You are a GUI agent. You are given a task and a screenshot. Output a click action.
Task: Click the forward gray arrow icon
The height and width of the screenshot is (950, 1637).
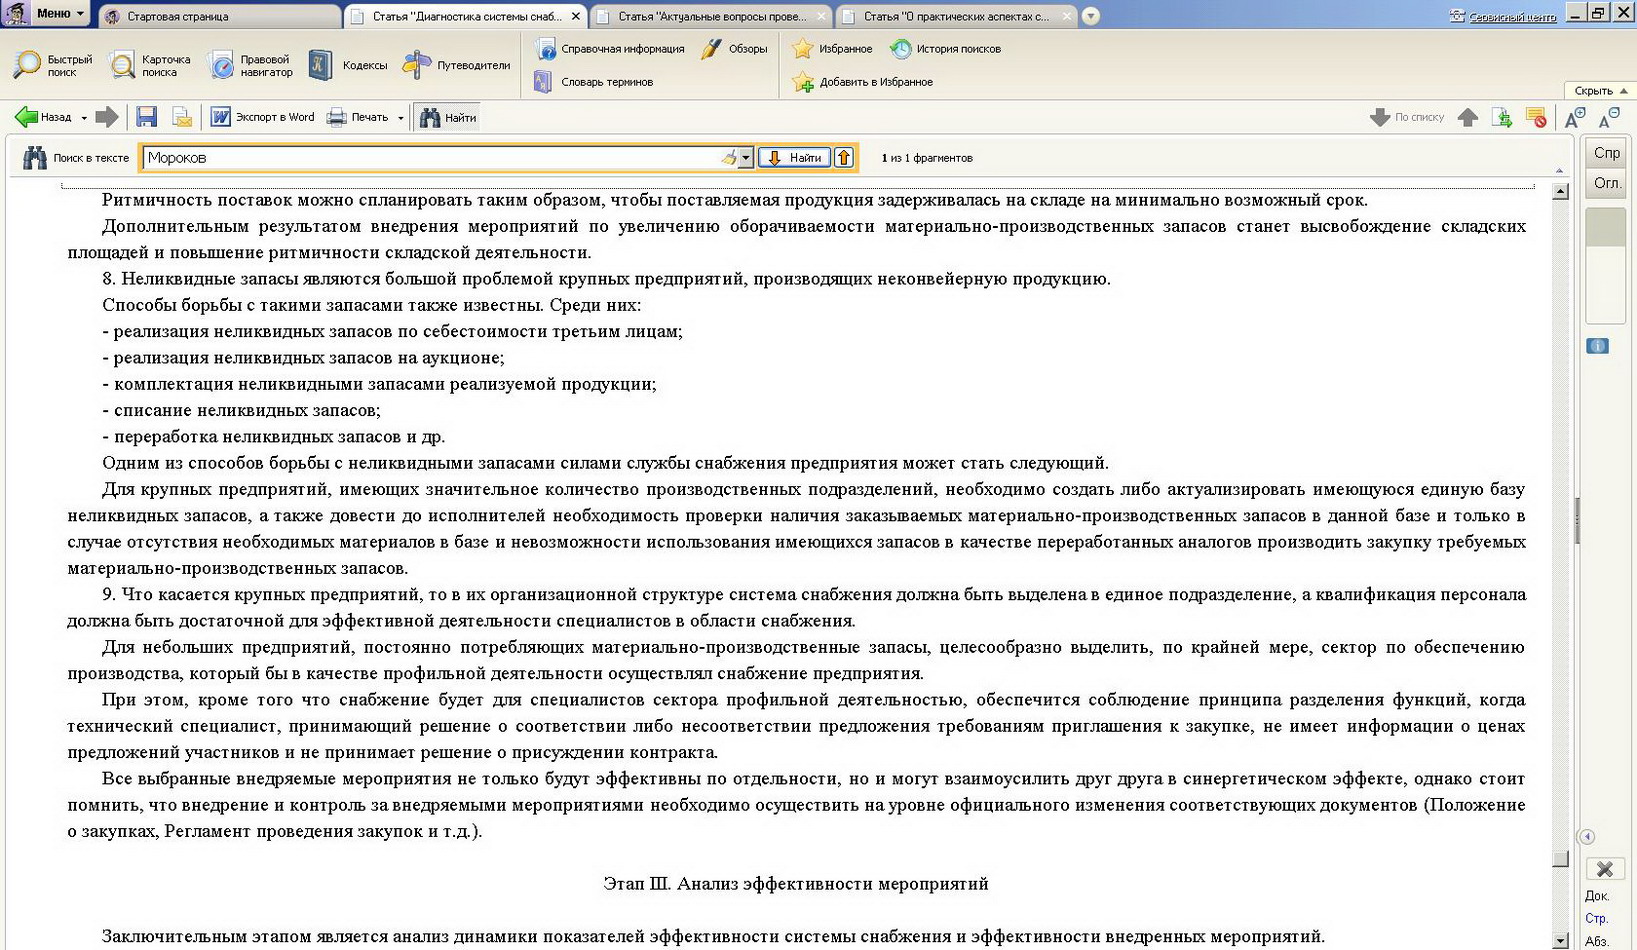(107, 117)
